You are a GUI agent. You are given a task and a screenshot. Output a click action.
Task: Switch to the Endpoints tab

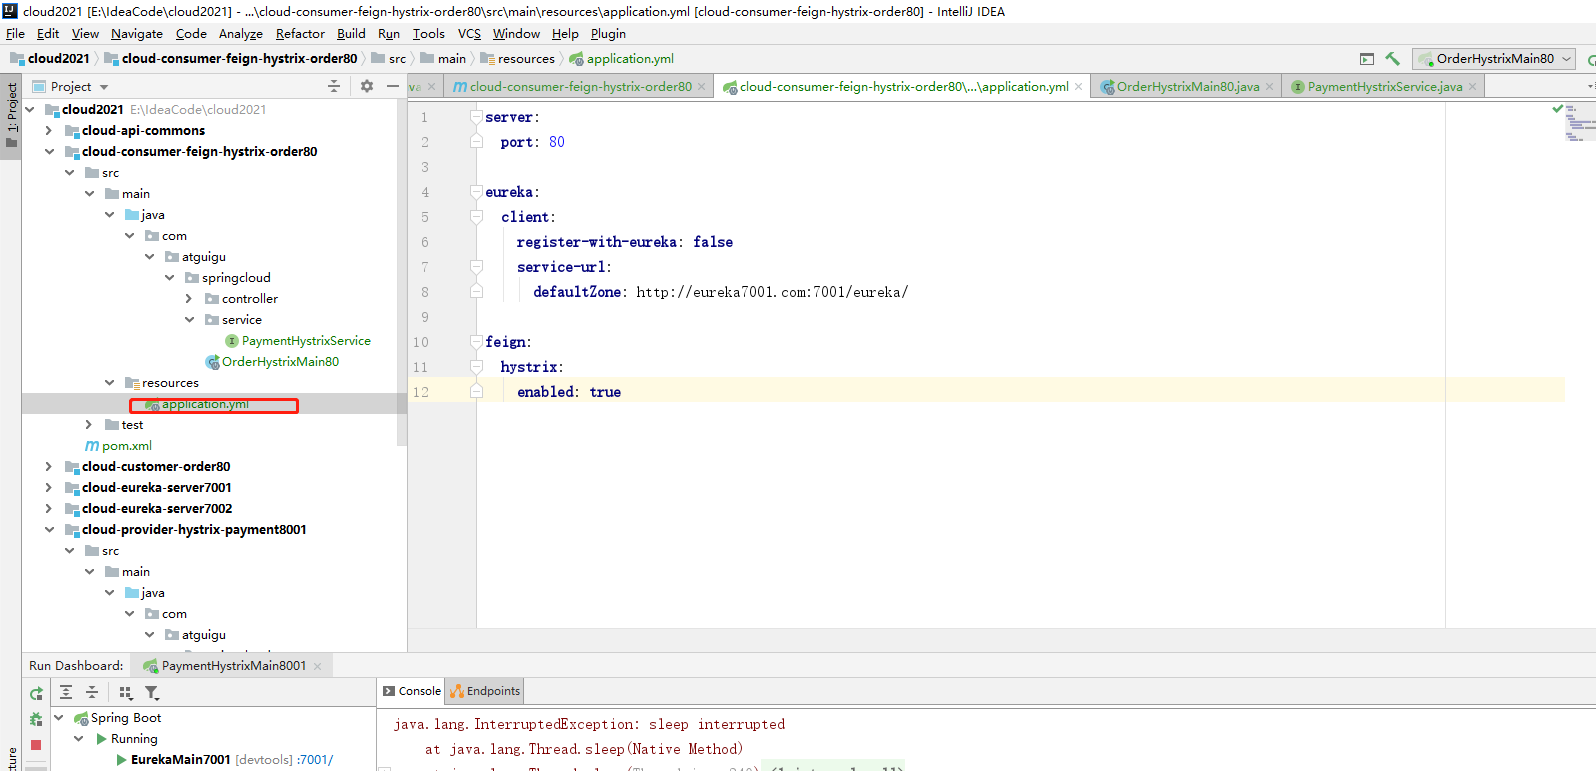(x=485, y=691)
